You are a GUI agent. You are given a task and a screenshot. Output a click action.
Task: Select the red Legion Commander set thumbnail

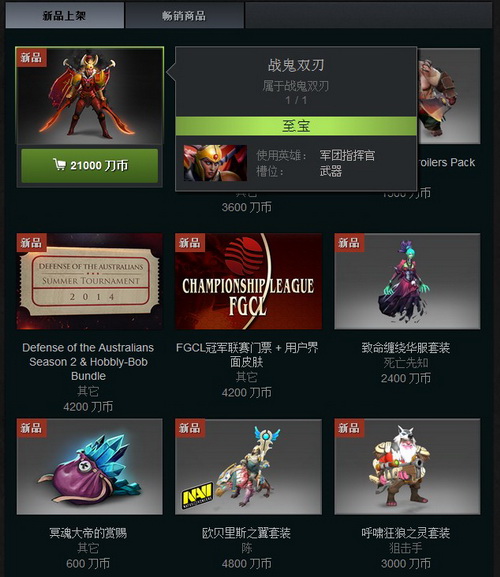tap(89, 96)
